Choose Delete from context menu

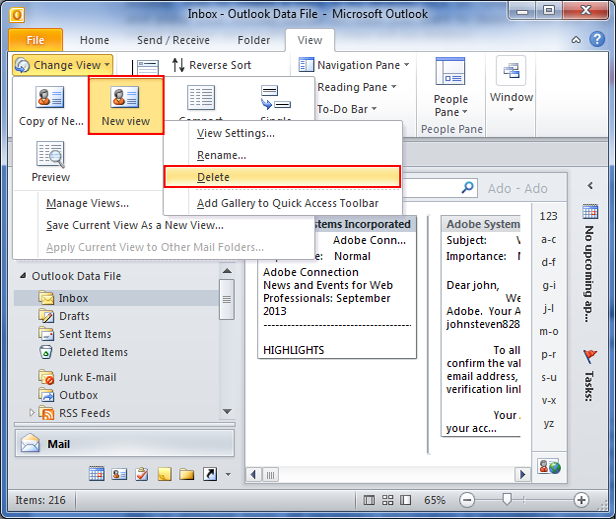pyautogui.click(x=282, y=177)
